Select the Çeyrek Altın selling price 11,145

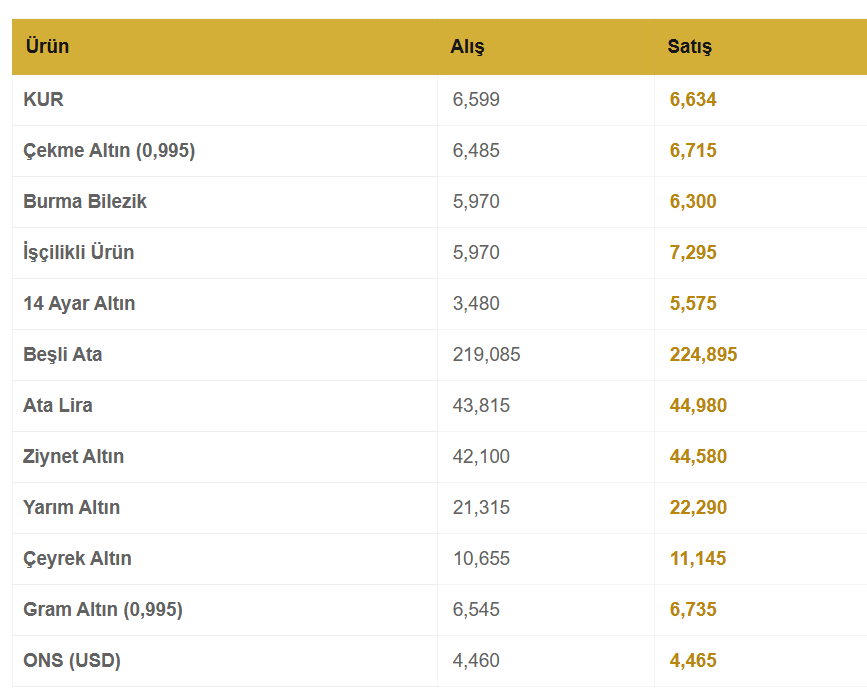point(698,558)
